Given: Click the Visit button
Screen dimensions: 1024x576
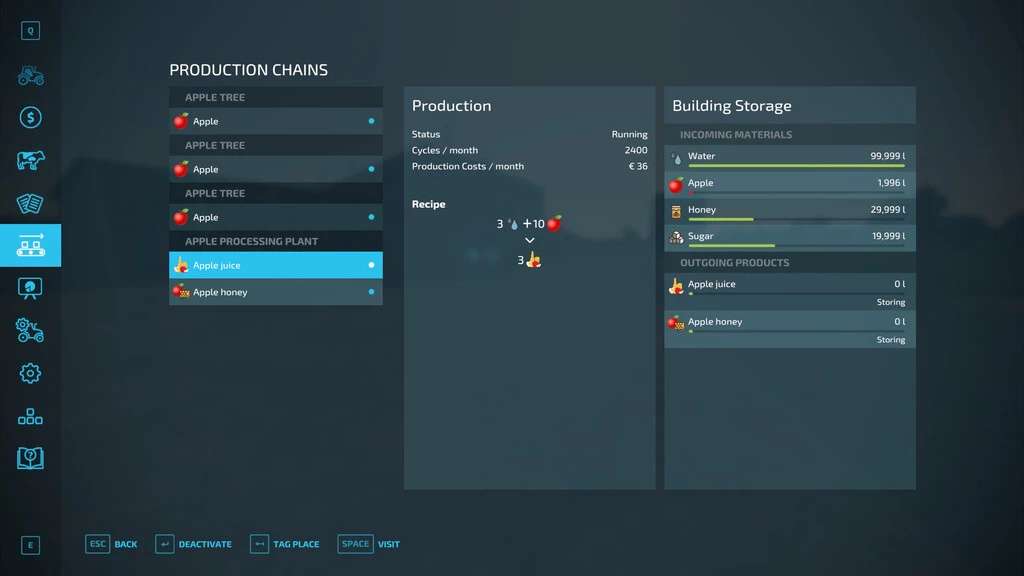Looking at the screenshot, I should point(369,544).
